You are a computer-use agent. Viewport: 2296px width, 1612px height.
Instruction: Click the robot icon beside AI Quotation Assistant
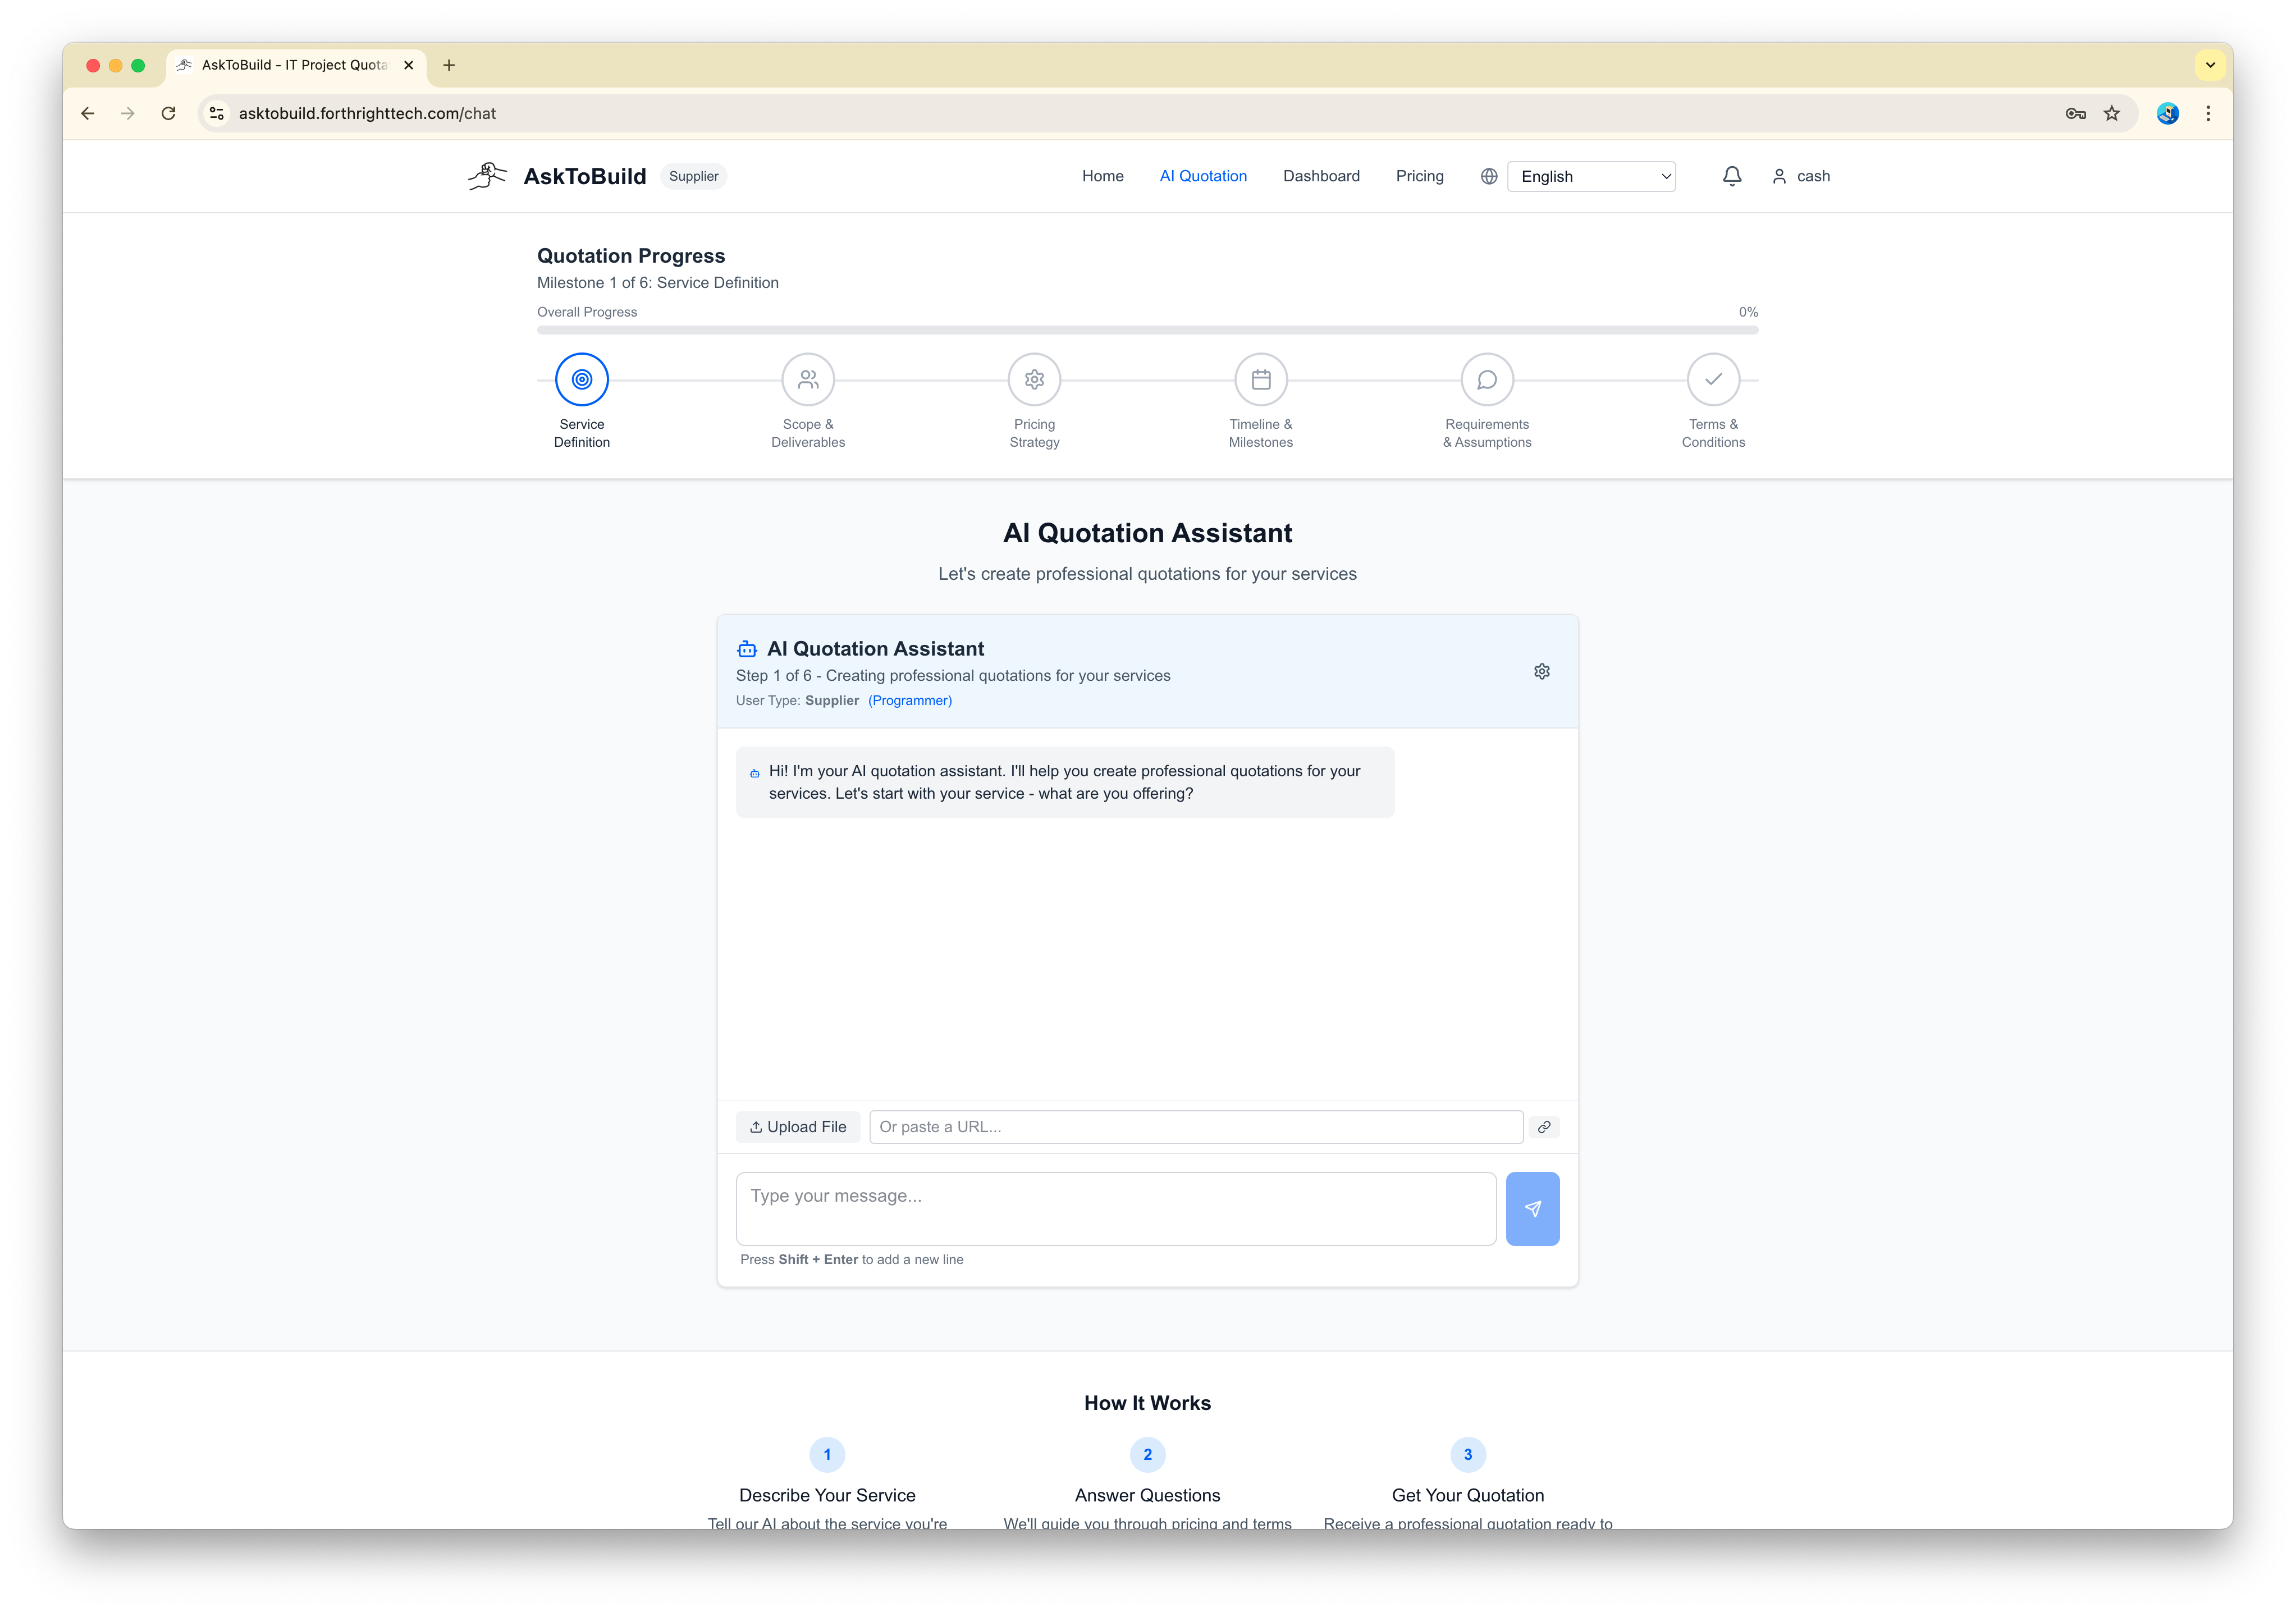[746, 649]
